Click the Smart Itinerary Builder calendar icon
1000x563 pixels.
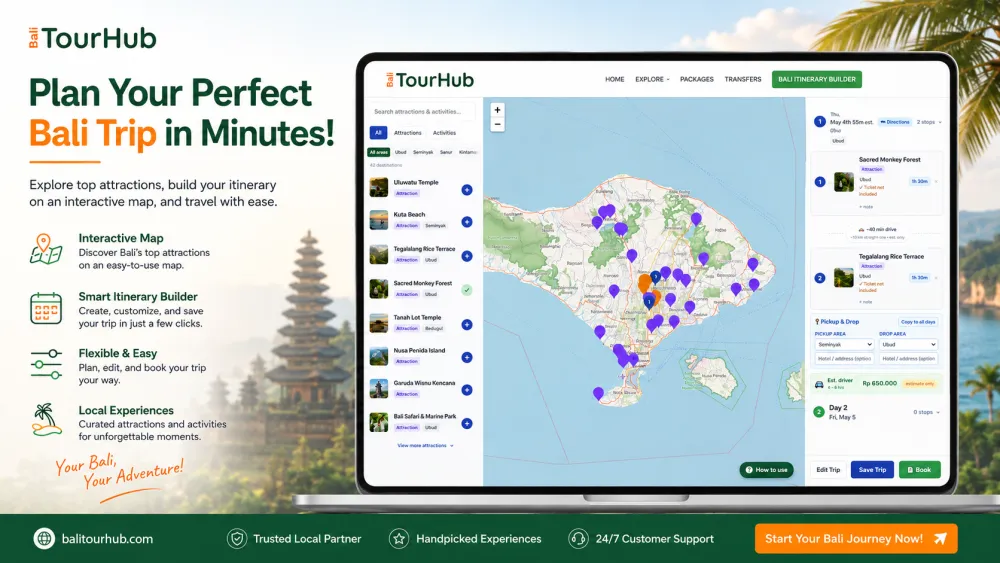coord(46,309)
